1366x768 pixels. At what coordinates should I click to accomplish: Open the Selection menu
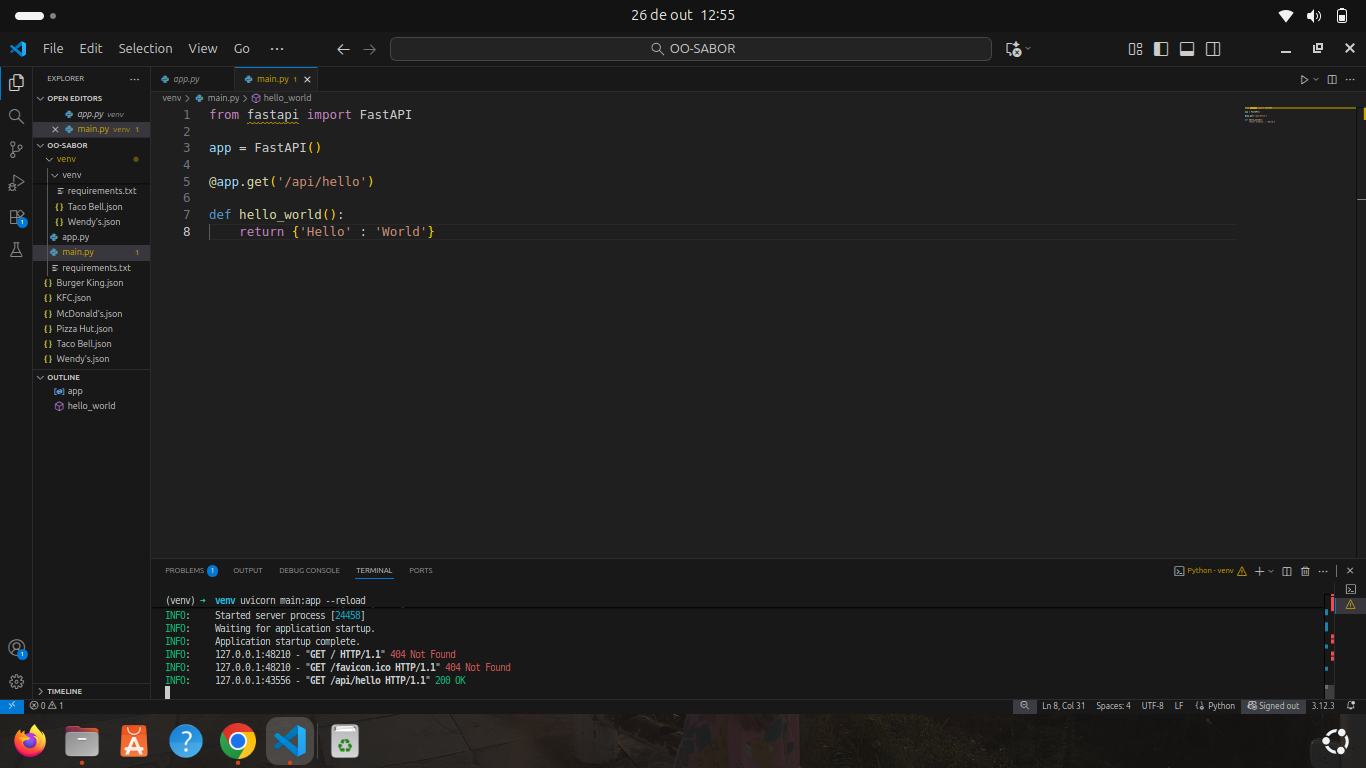tap(145, 48)
